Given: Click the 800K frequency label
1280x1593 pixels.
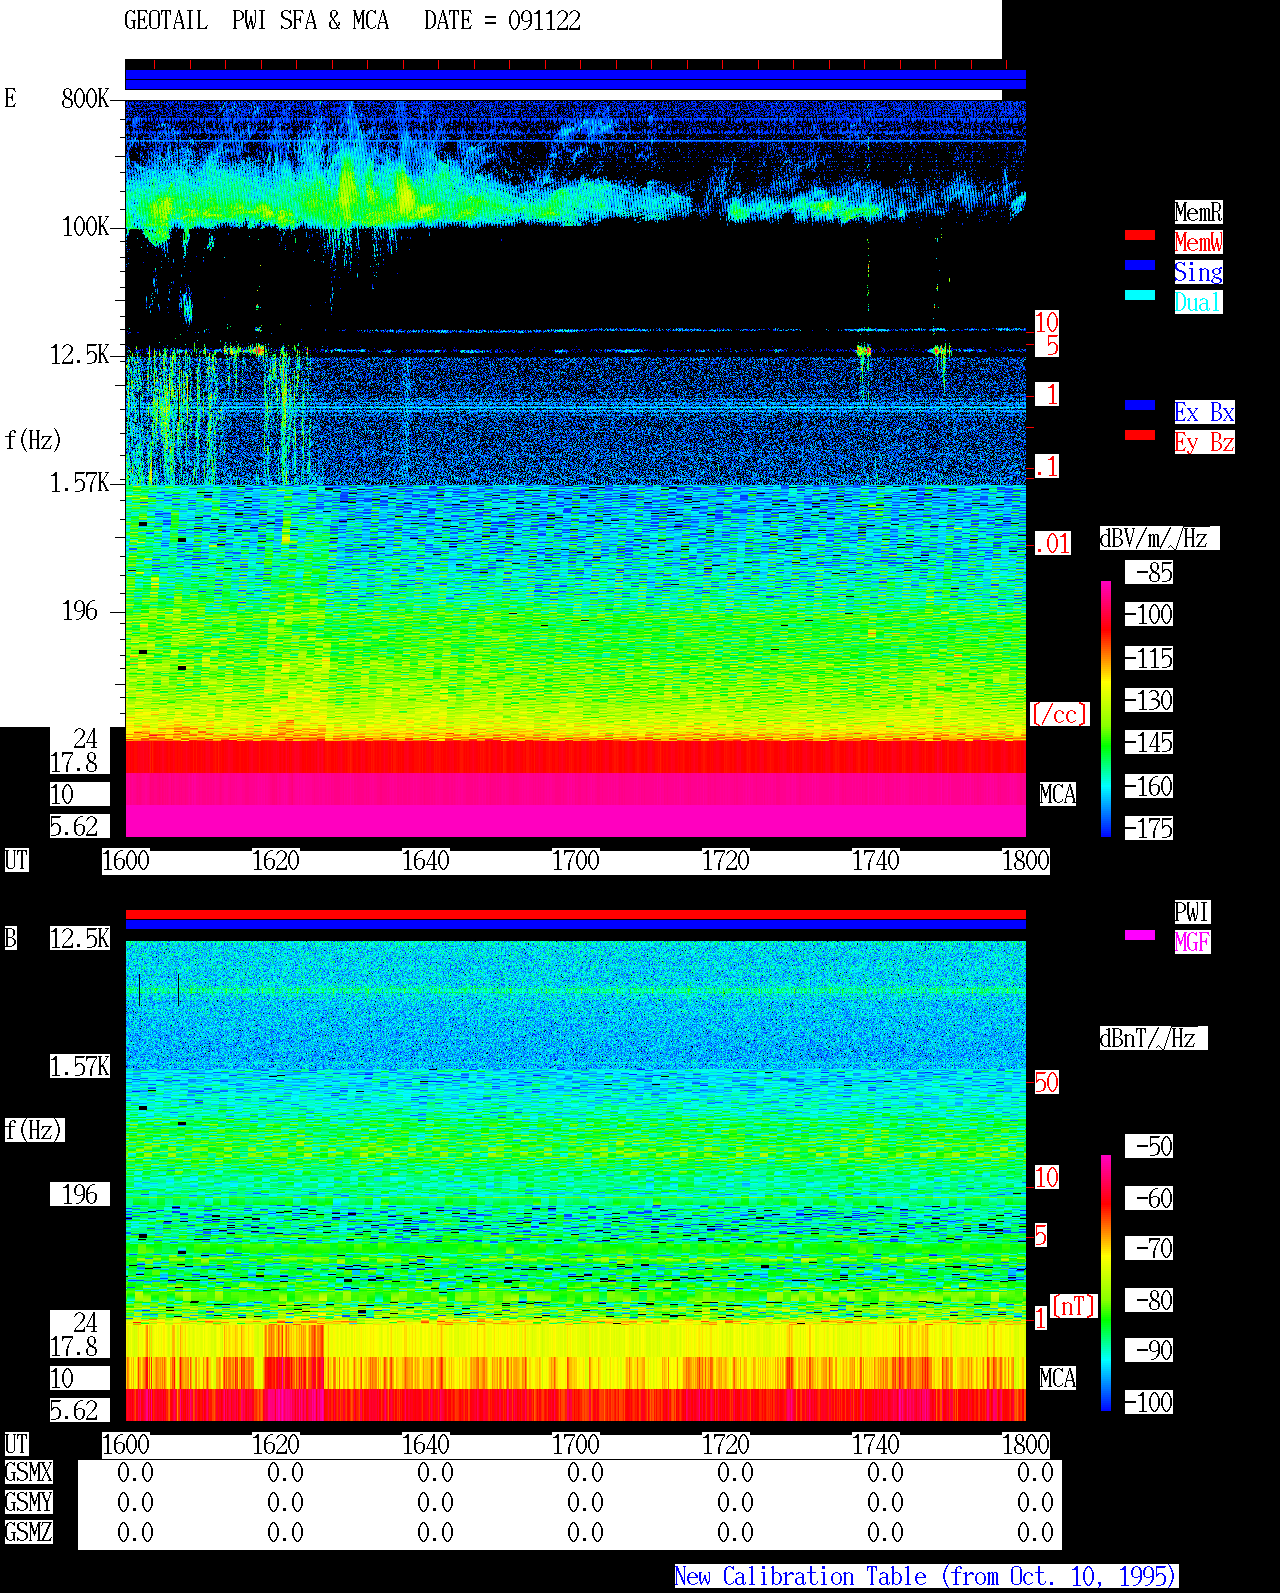Looking at the screenshot, I should click(85, 99).
